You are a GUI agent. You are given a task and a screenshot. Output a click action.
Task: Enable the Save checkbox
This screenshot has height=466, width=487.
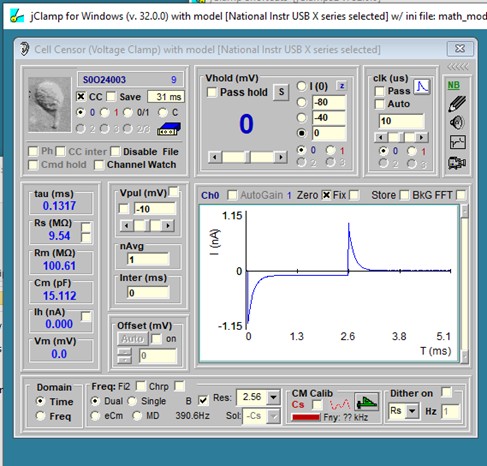point(111,96)
